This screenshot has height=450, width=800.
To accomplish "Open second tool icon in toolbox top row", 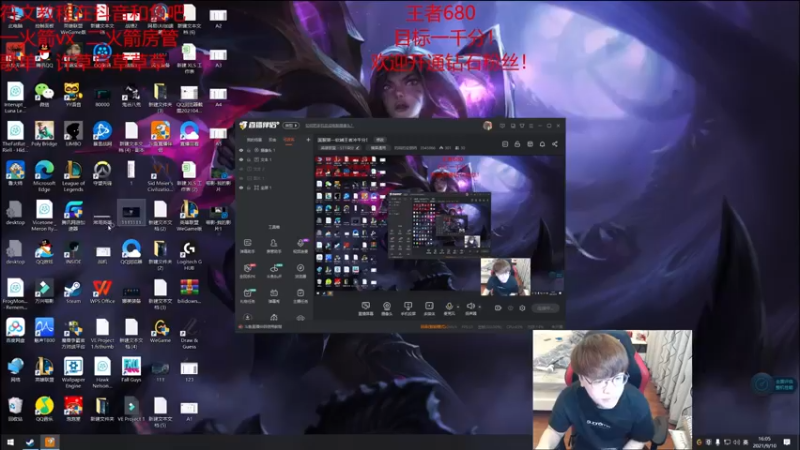I will pyautogui.click(x=274, y=245).
